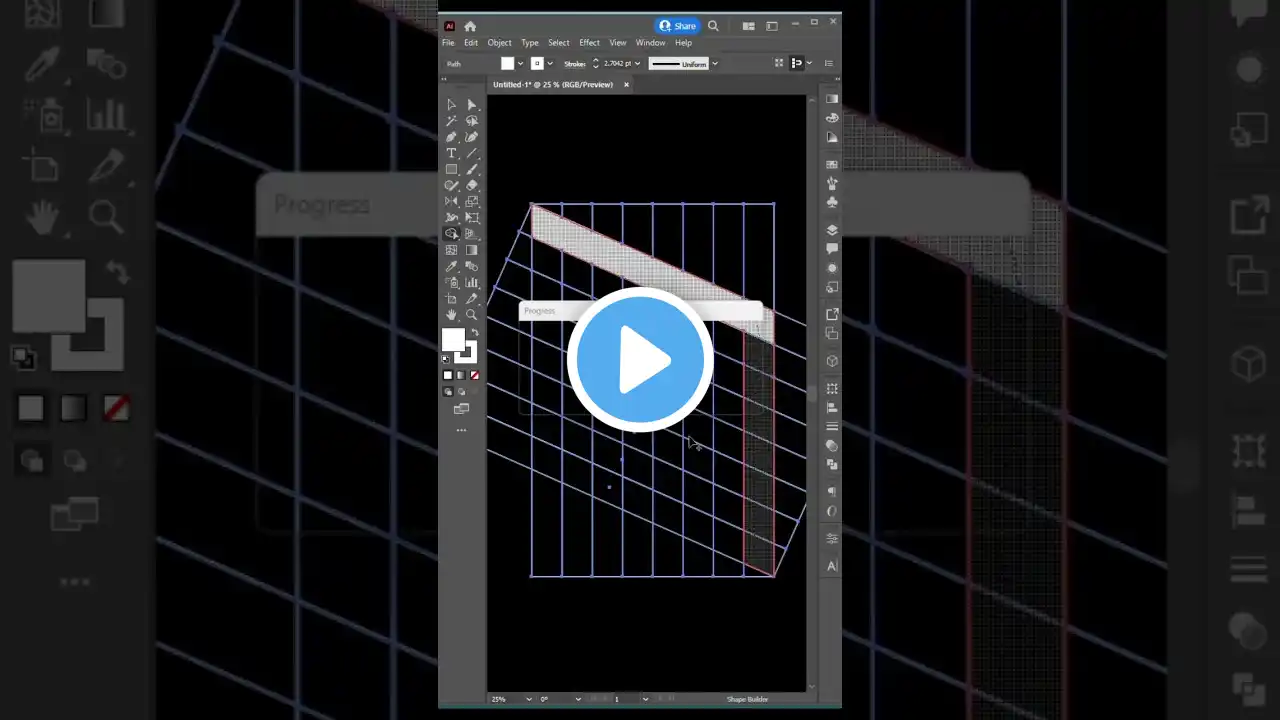The width and height of the screenshot is (1280, 720).
Task: Choose the Lasso tool
Action: point(471,121)
